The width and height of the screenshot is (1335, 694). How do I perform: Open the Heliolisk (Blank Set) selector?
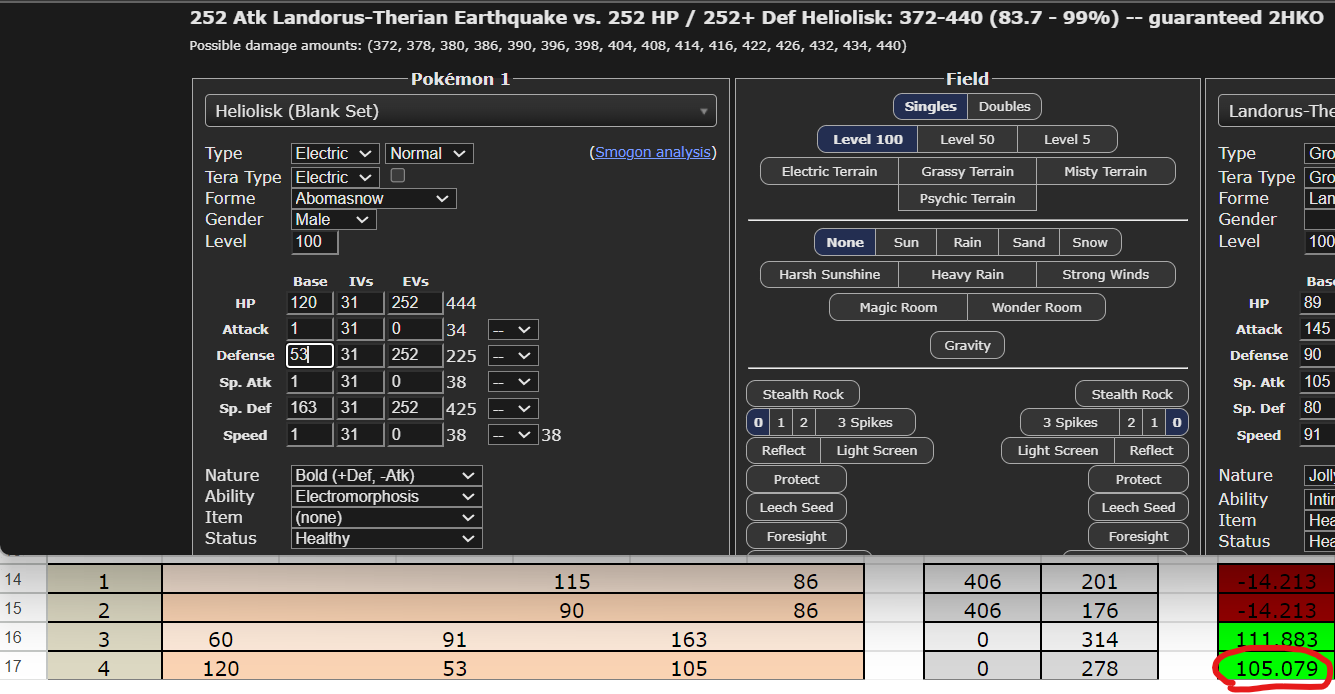tap(460, 111)
